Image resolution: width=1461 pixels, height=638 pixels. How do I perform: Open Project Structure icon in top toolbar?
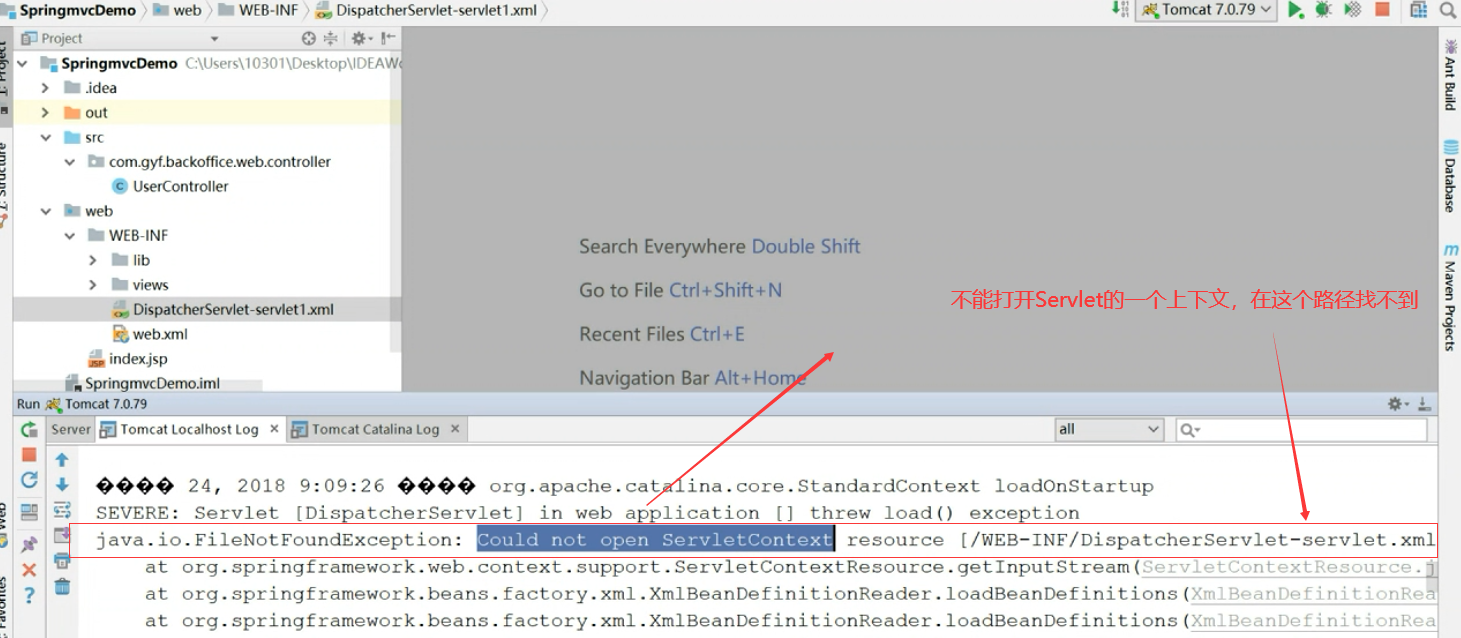pos(1418,10)
